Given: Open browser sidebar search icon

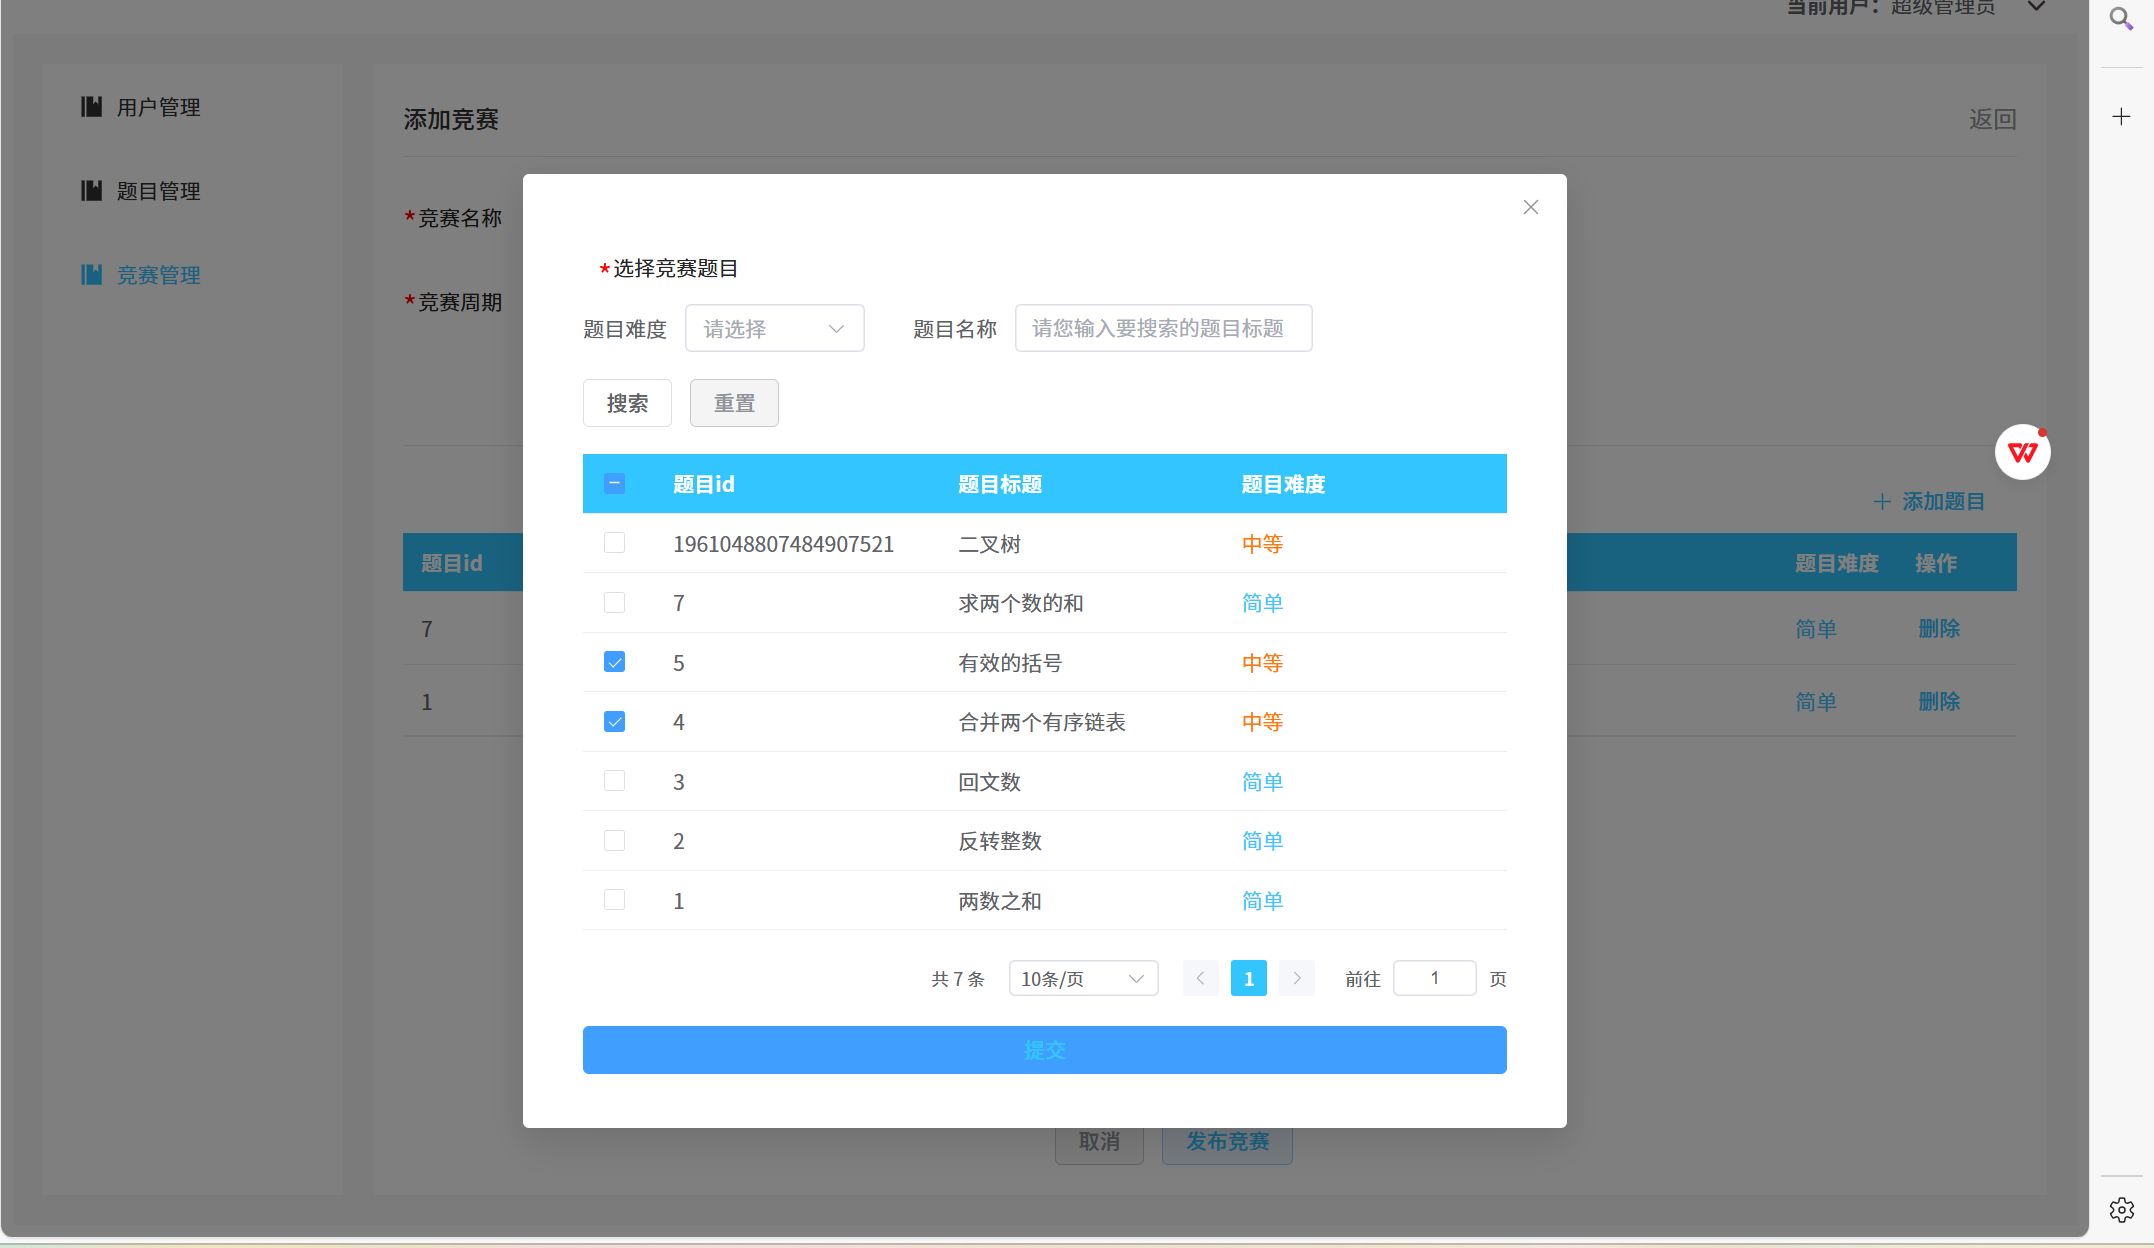Looking at the screenshot, I should pyautogui.click(x=2120, y=19).
